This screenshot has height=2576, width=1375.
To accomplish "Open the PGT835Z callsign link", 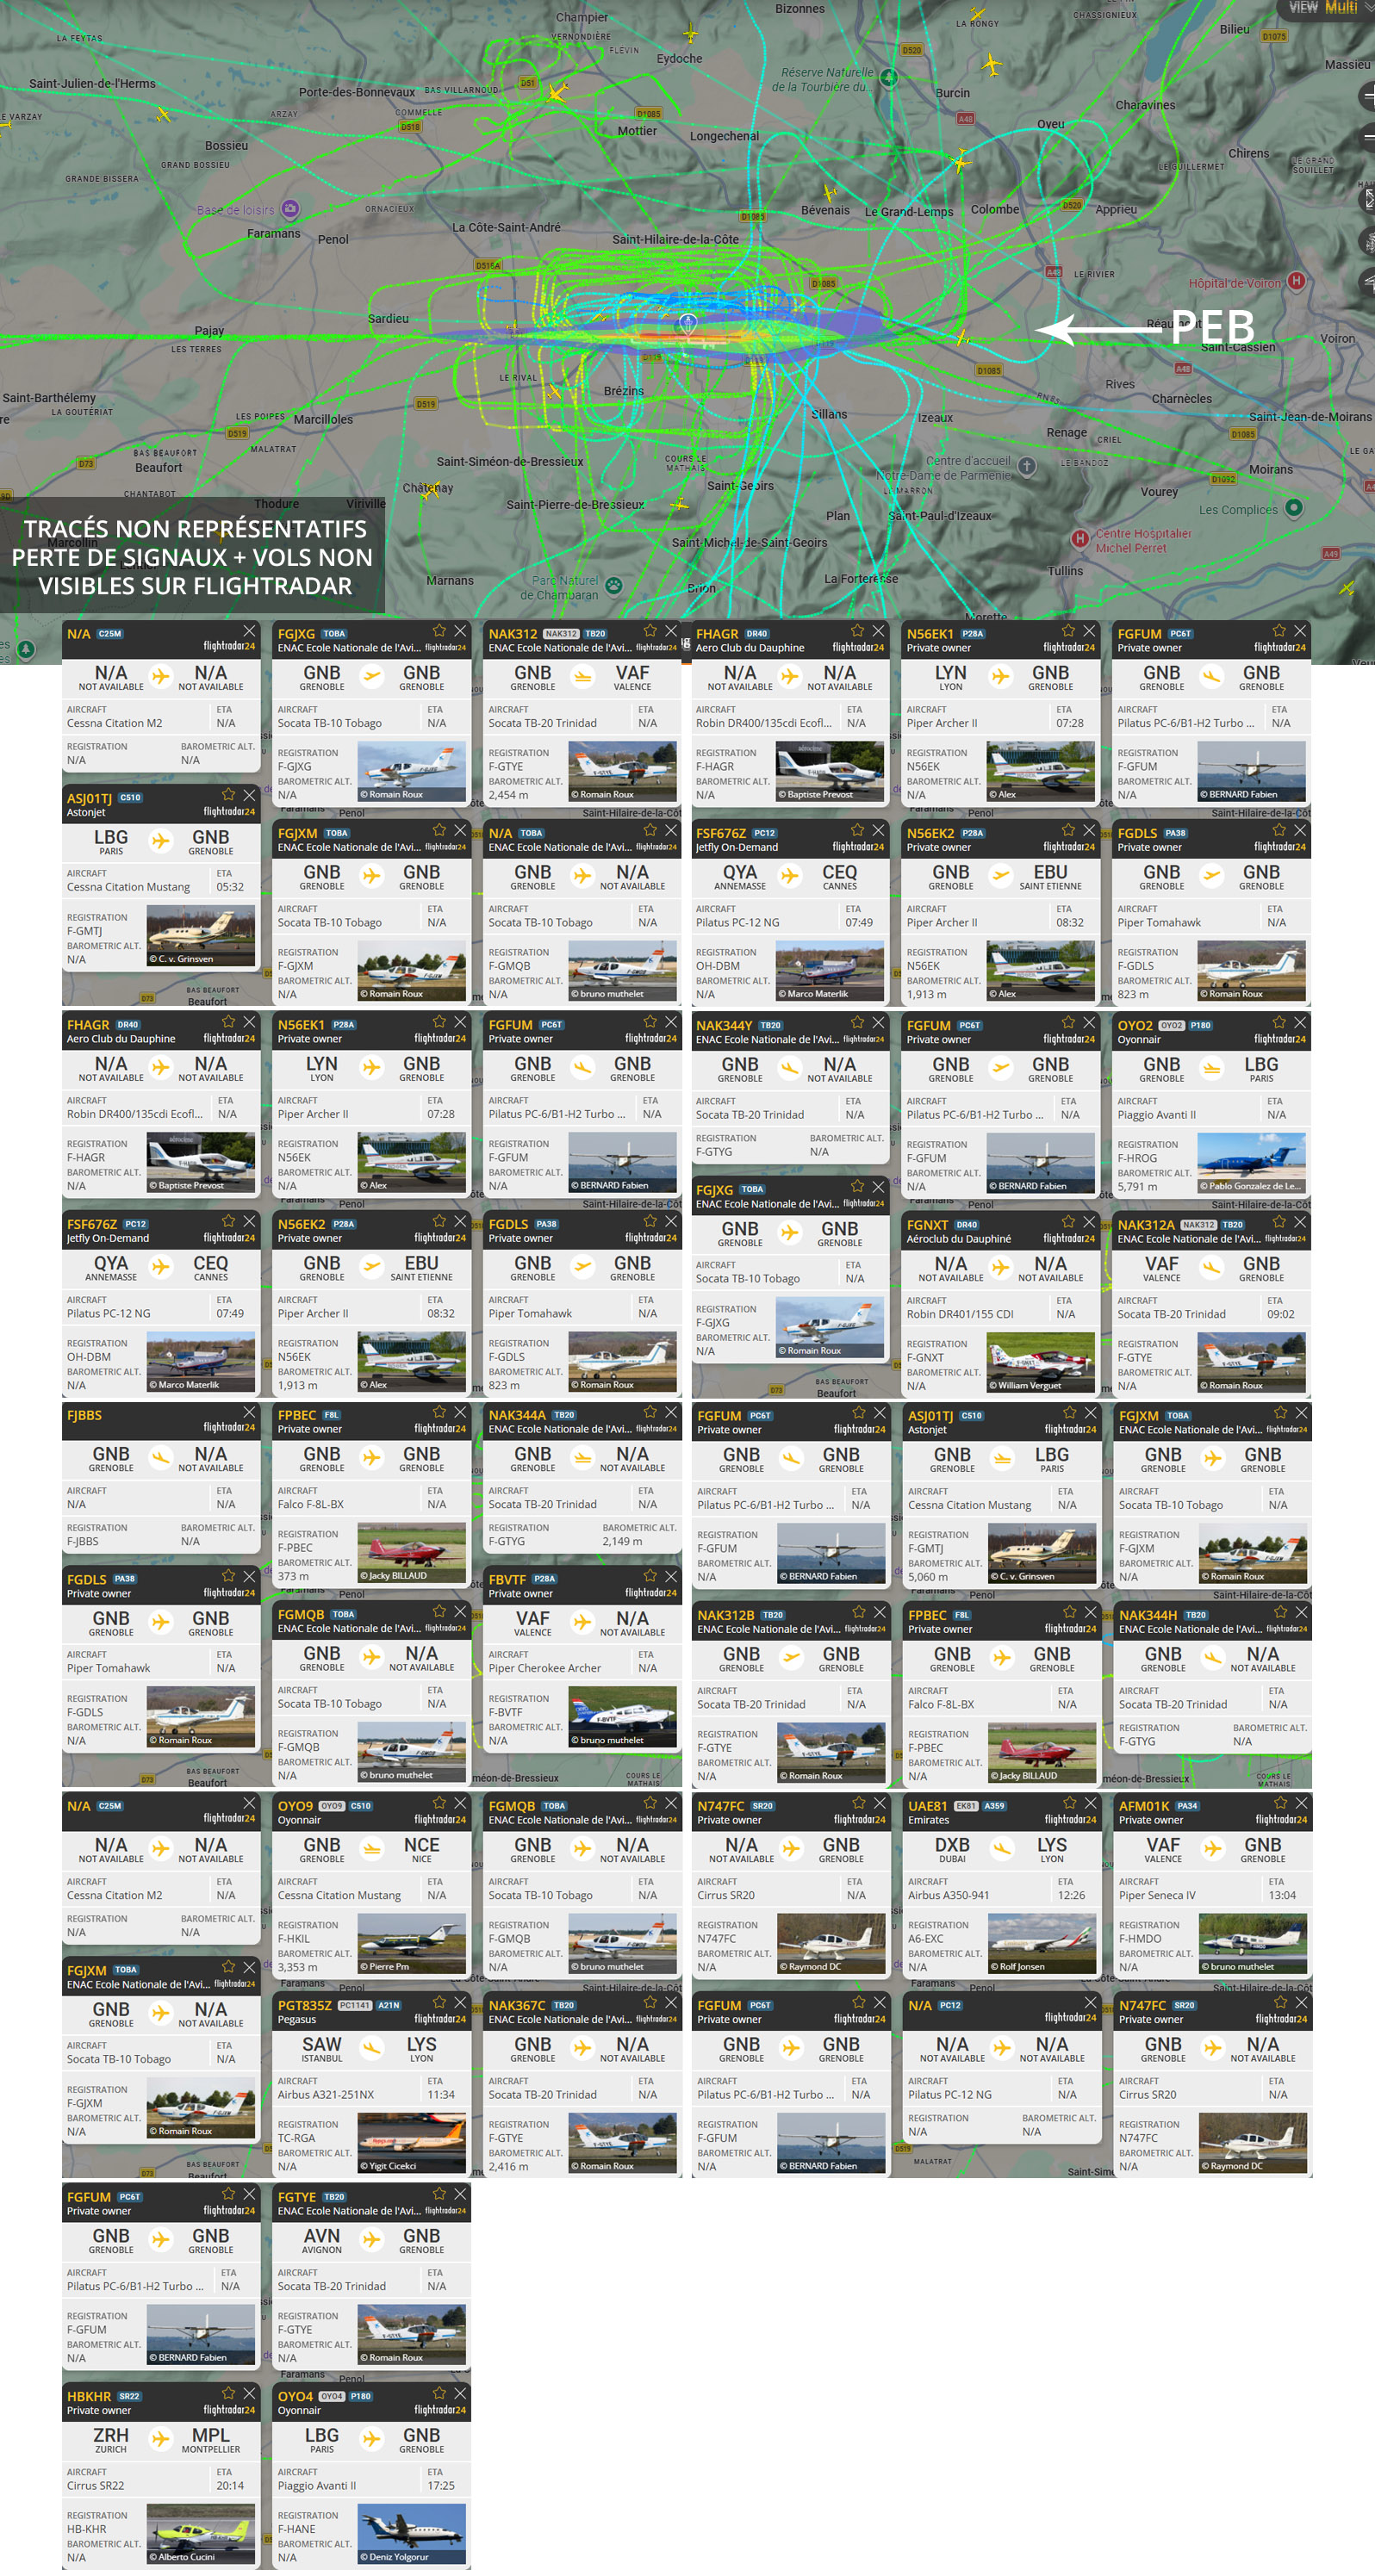I will [305, 2005].
